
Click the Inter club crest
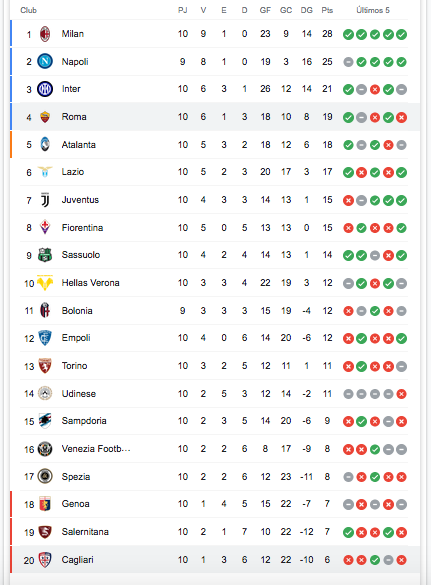tap(45, 89)
